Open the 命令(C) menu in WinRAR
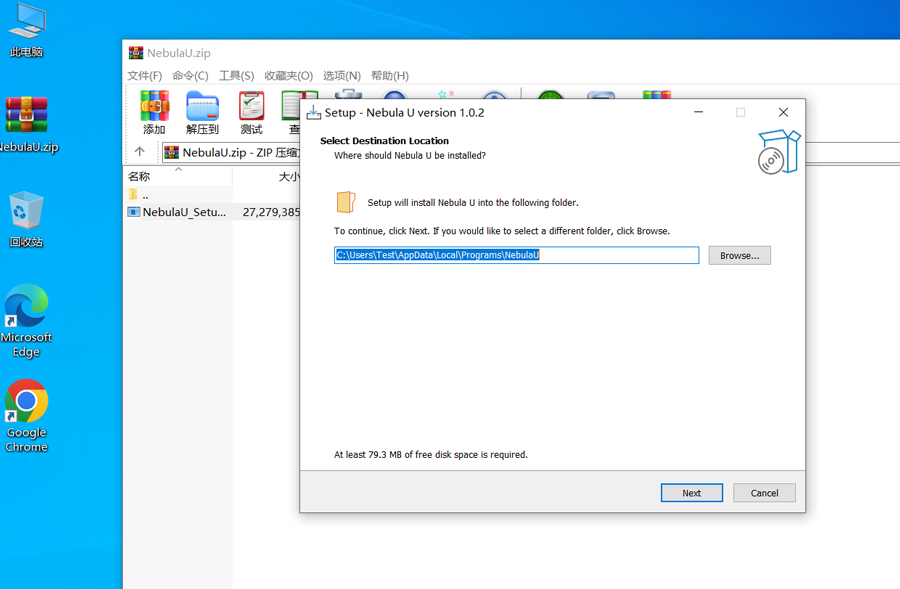Image resolution: width=900 pixels, height=589 pixels. (x=190, y=76)
